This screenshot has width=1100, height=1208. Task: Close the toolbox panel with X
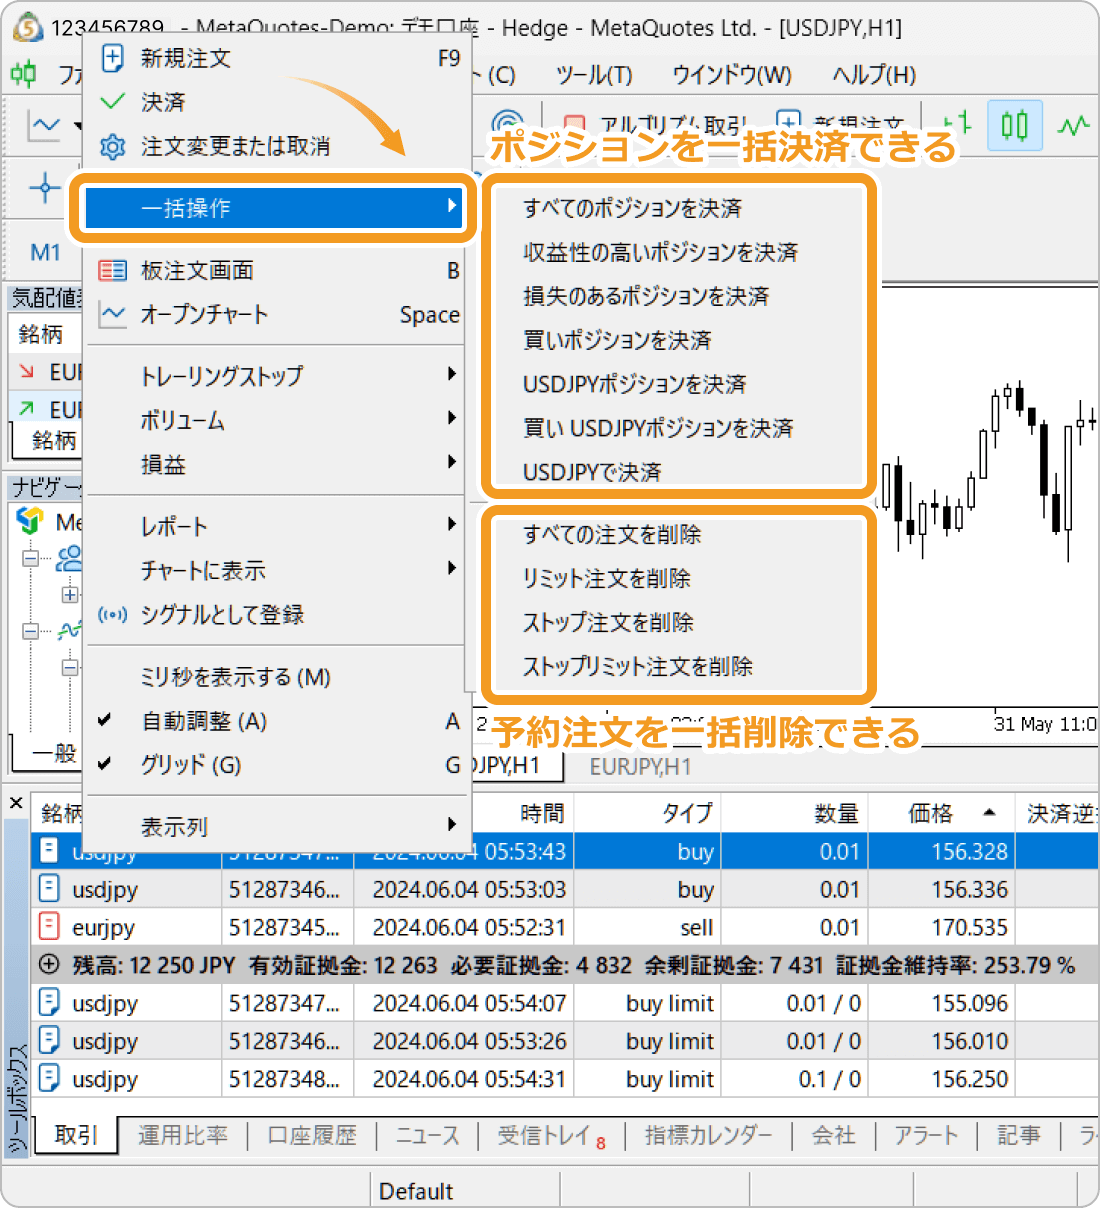coord(16,803)
